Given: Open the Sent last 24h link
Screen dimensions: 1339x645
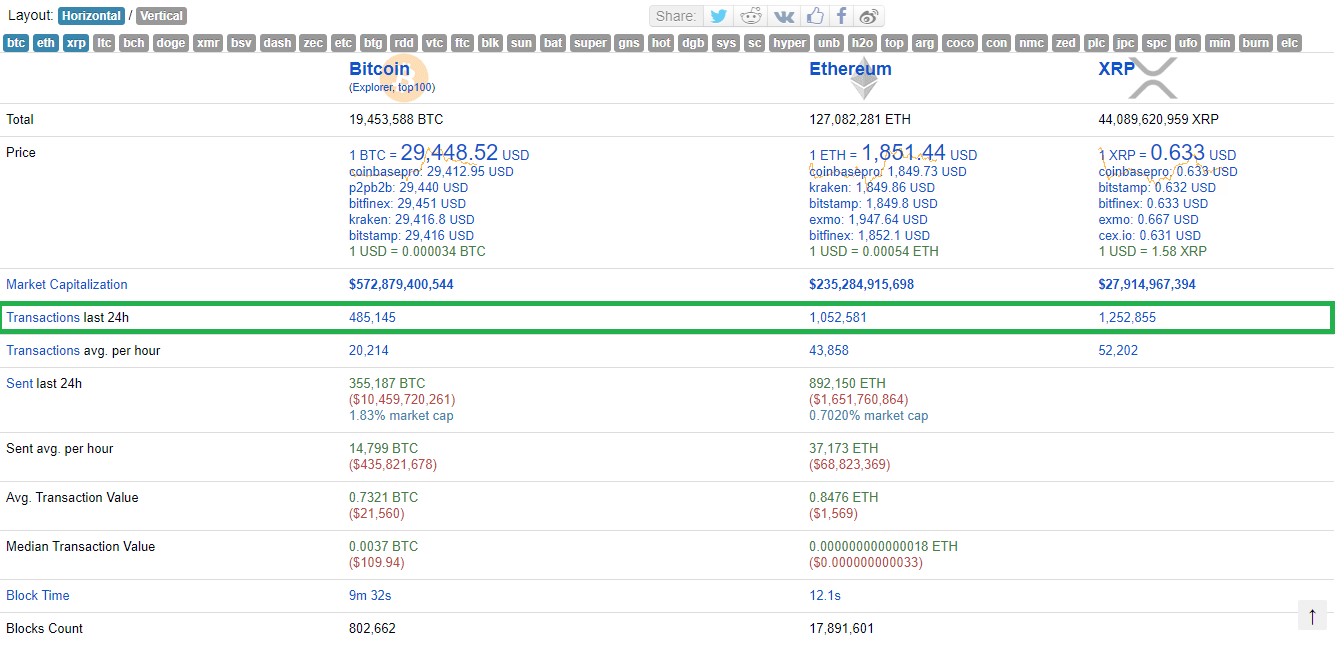Looking at the screenshot, I should (x=19, y=383).
